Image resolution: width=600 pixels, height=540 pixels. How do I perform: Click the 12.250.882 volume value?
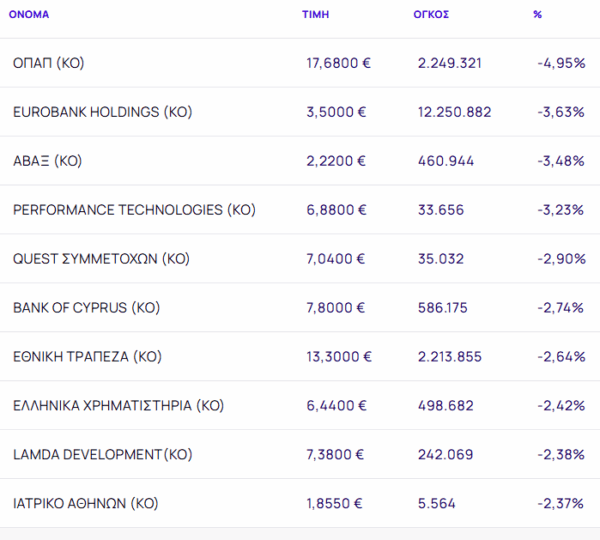(454, 112)
